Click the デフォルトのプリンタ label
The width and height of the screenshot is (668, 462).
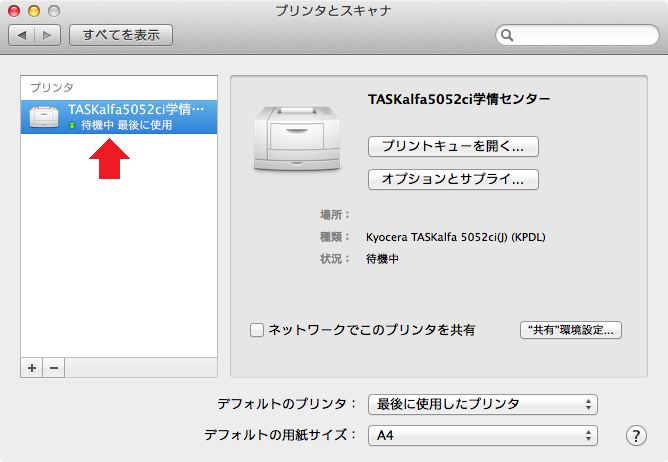point(287,404)
